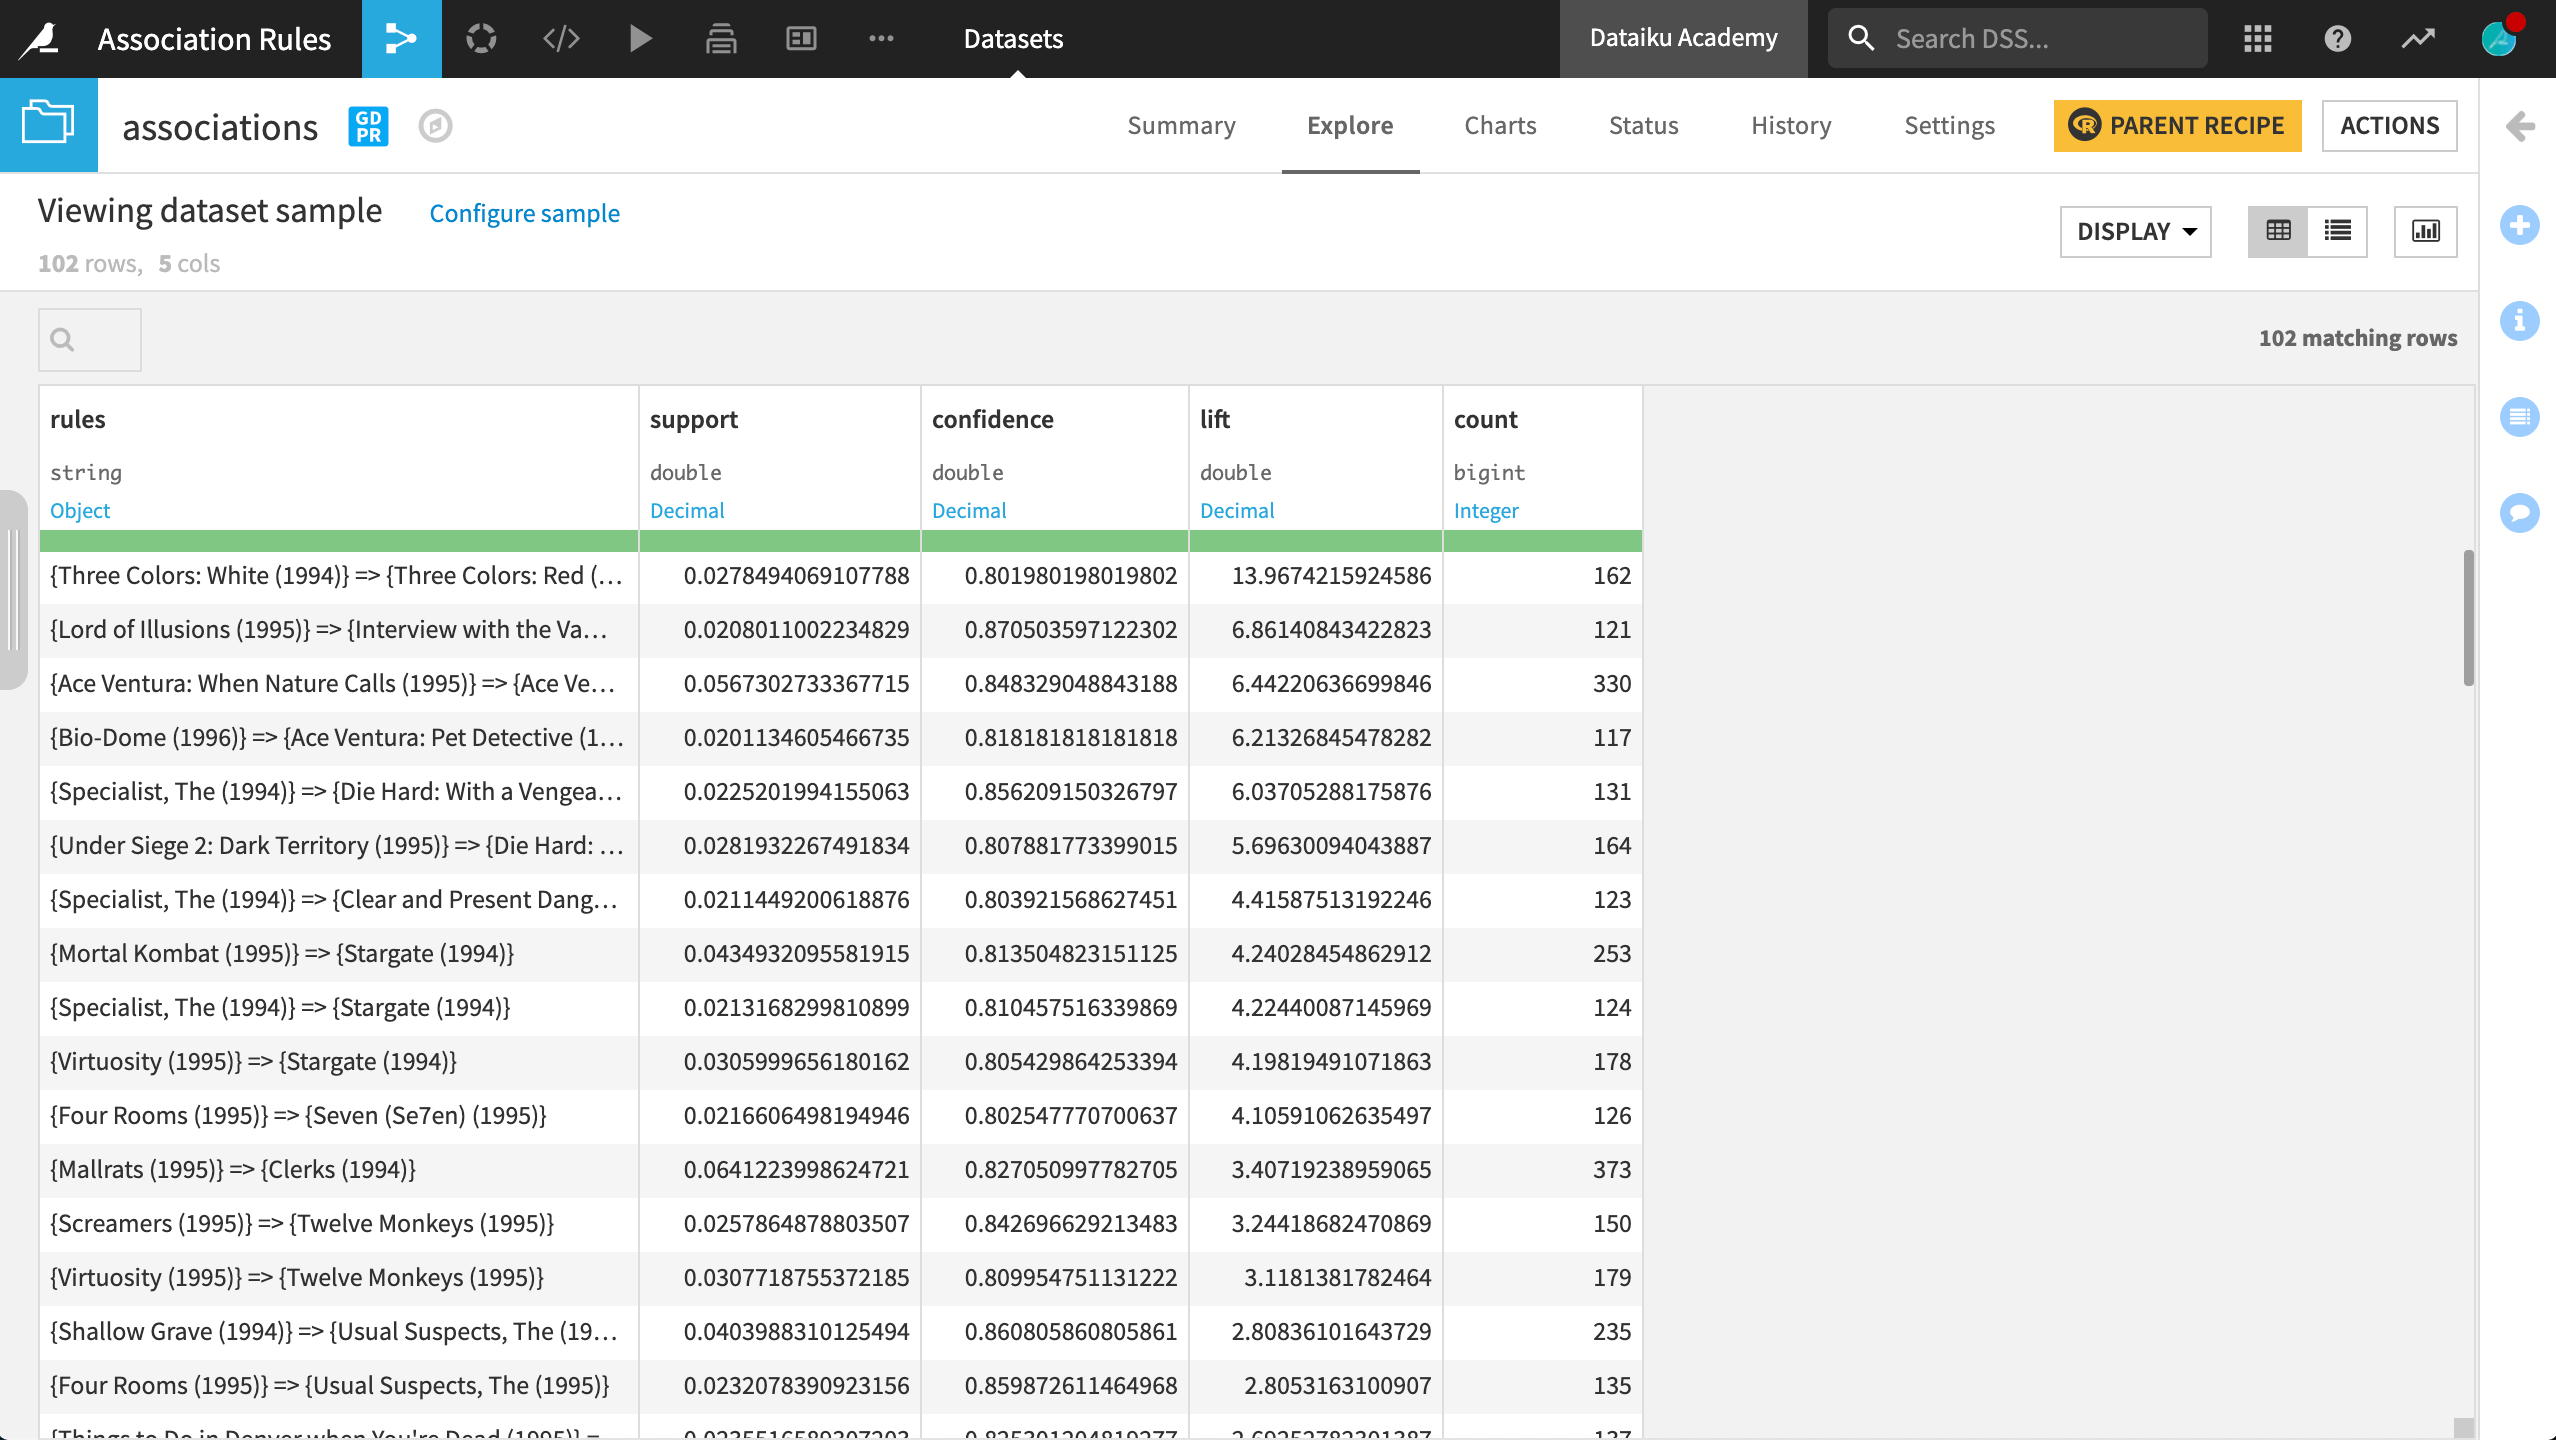Open the more options ellipsis menu

tap(881, 39)
